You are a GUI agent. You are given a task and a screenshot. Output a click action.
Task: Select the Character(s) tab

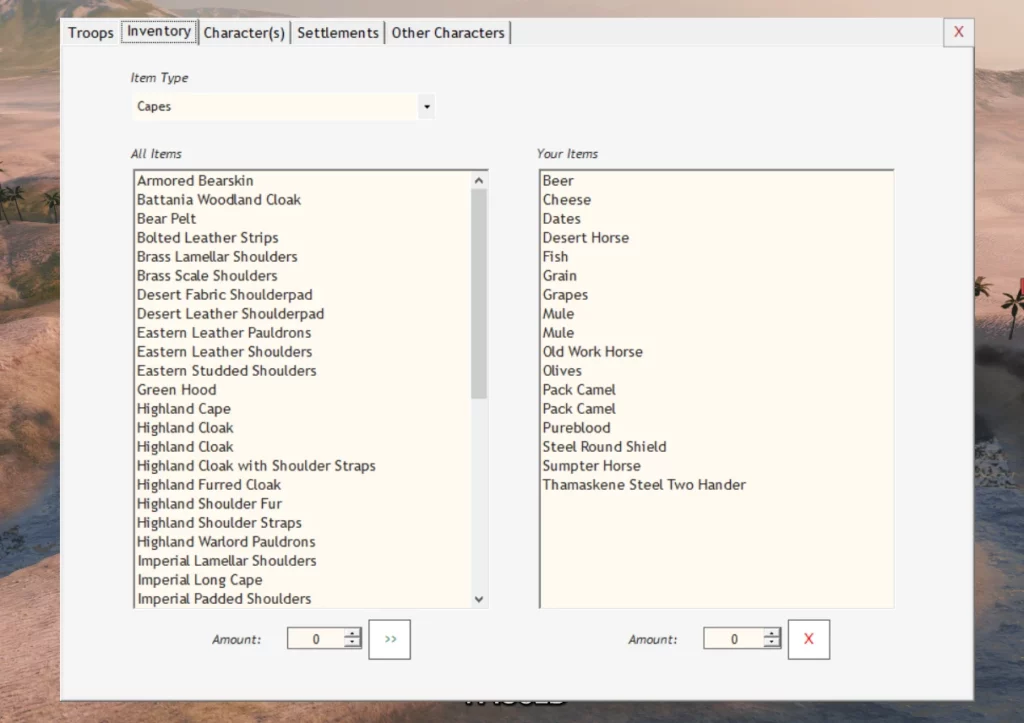tap(244, 33)
